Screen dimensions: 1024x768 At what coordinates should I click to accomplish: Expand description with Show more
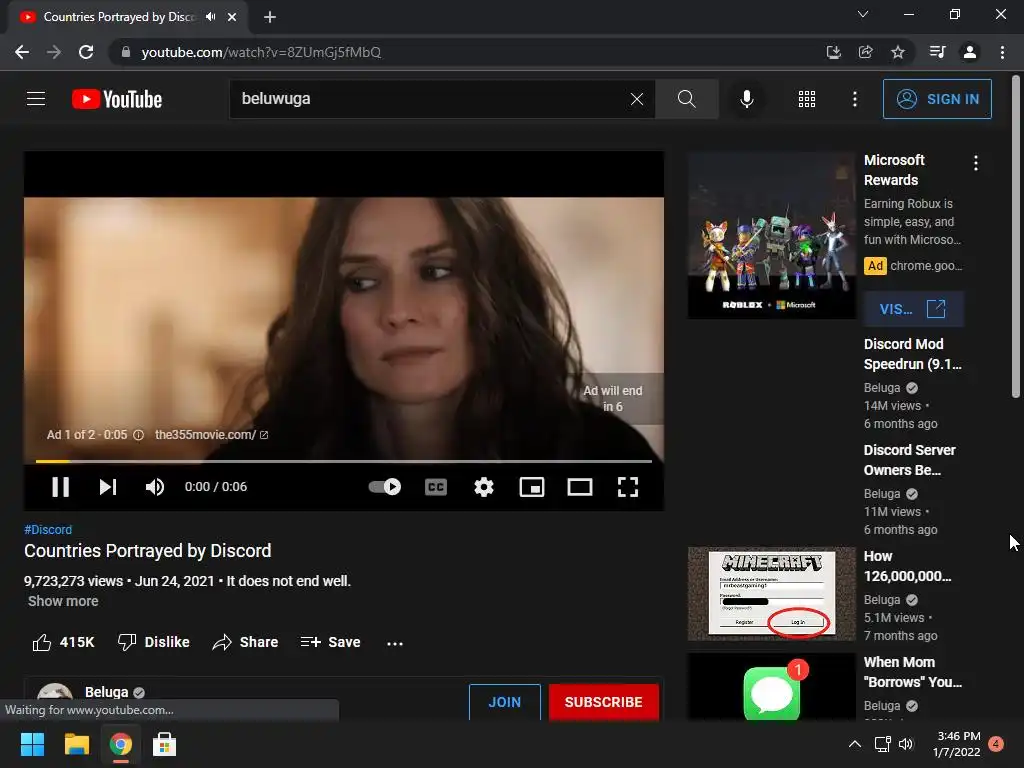pos(63,601)
